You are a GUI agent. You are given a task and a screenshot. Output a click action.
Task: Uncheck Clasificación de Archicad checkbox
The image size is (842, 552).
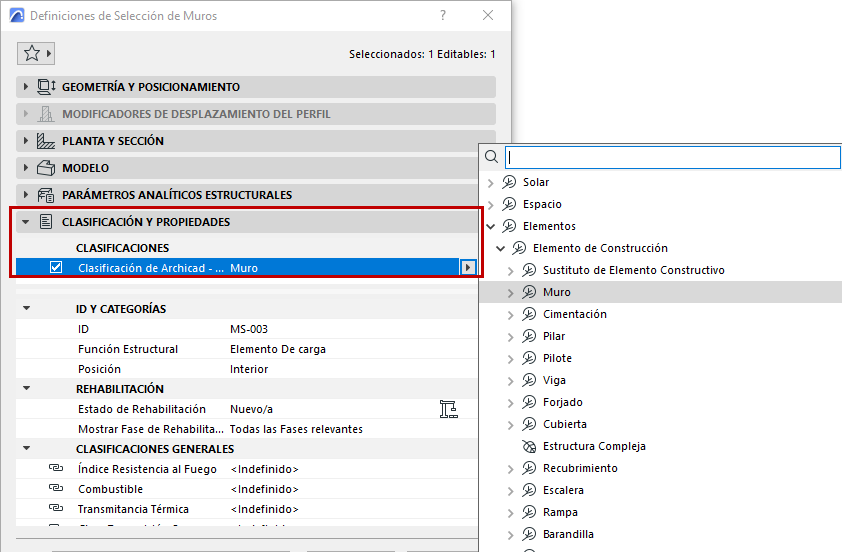56,267
